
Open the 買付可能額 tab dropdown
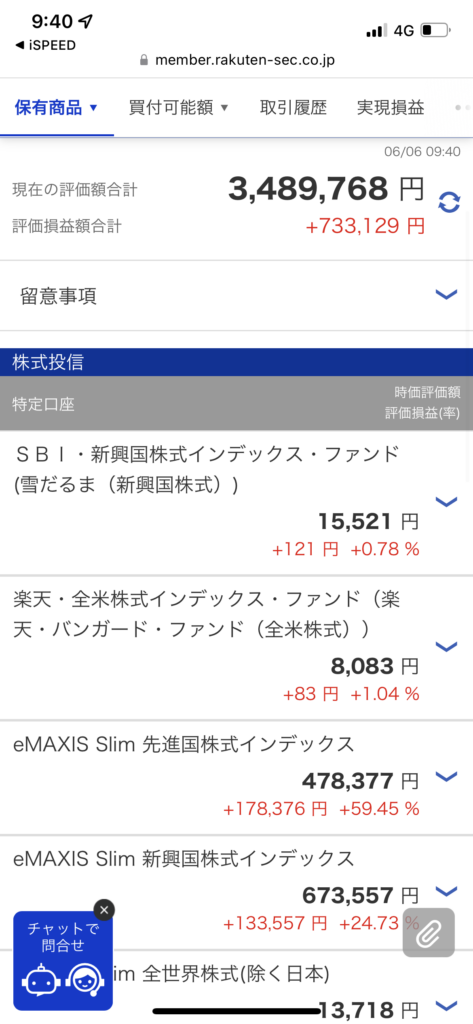[x=178, y=107]
